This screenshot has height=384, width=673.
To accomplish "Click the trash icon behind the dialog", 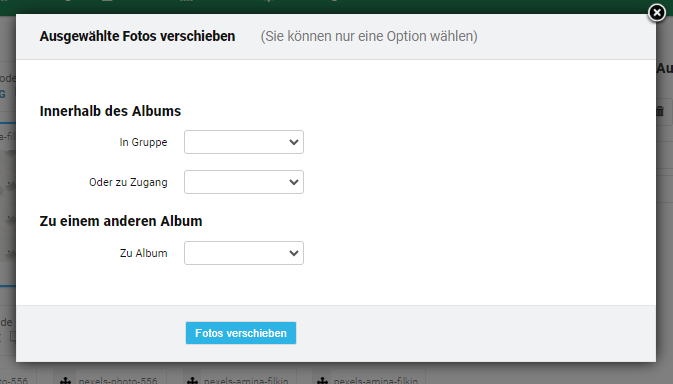I will (x=660, y=112).
